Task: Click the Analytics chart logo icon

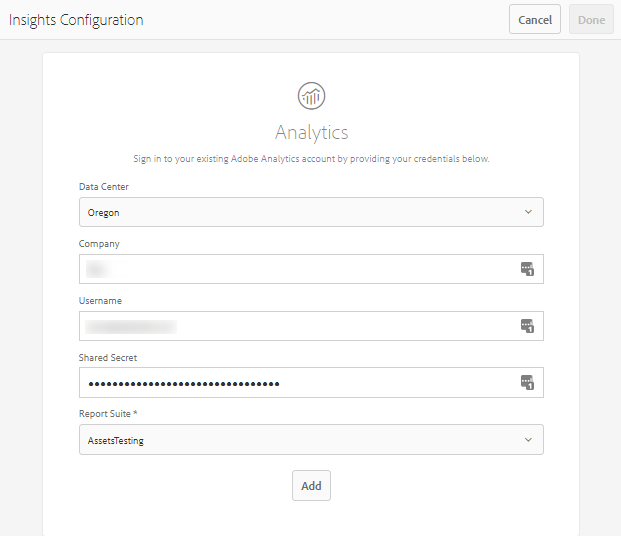Action: 311,96
